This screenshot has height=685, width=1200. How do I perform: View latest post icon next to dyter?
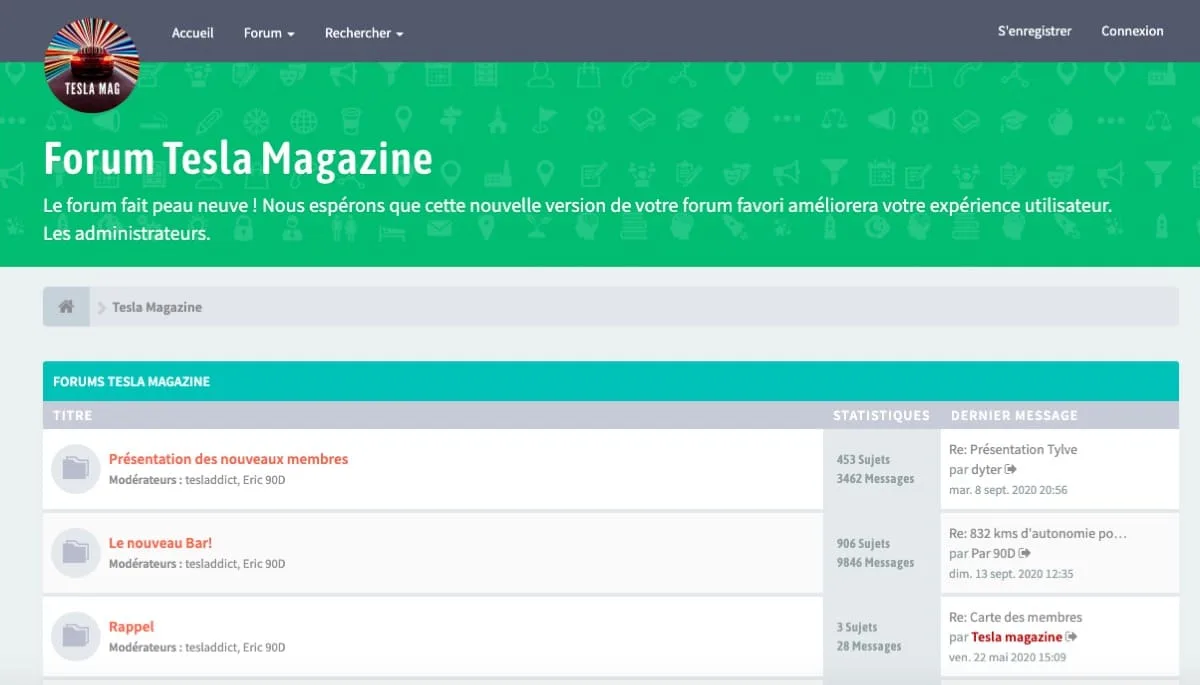coord(1011,469)
